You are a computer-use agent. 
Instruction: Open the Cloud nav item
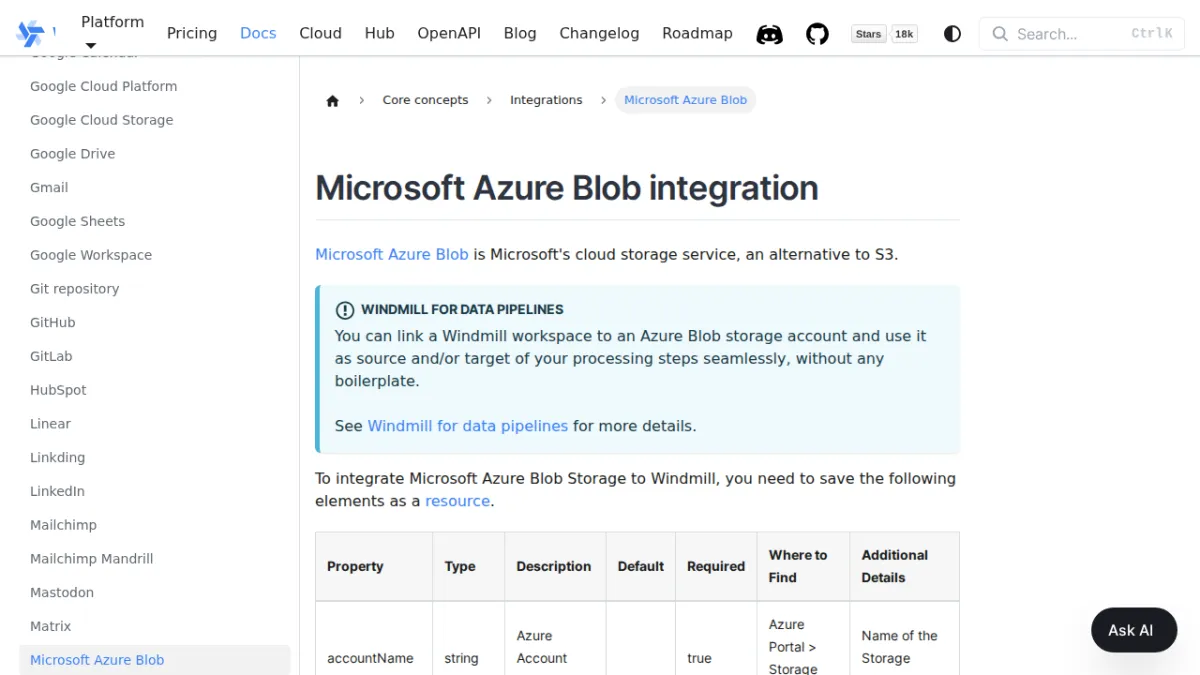(x=320, y=33)
